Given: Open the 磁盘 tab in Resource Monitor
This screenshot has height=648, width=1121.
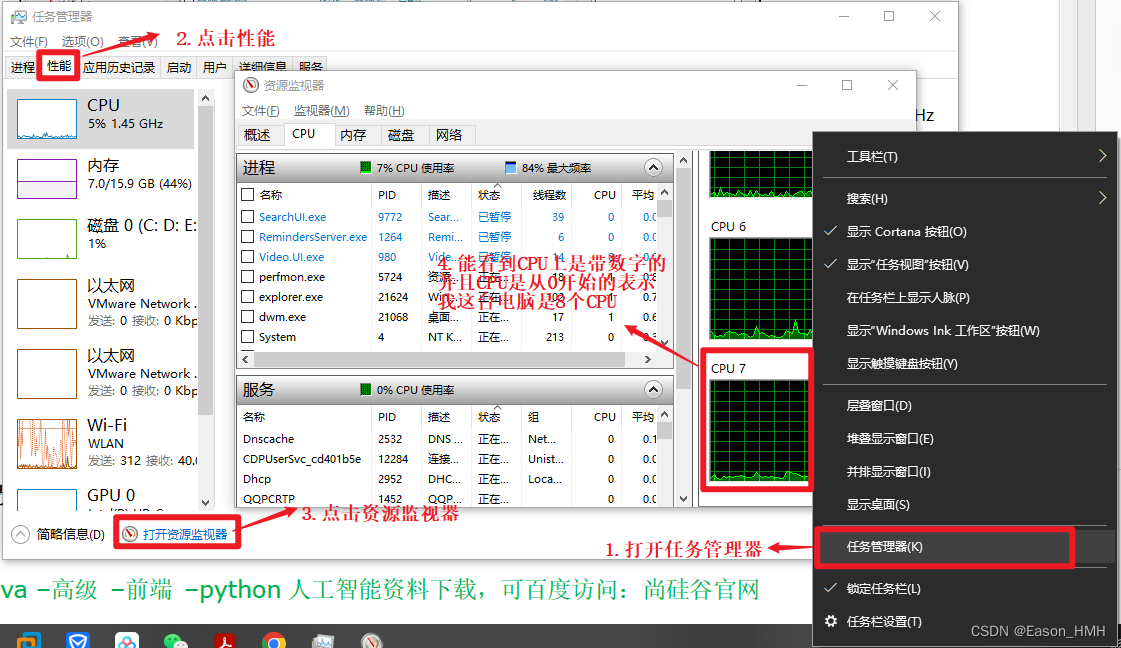Looking at the screenshot, I should click(400, 135).
